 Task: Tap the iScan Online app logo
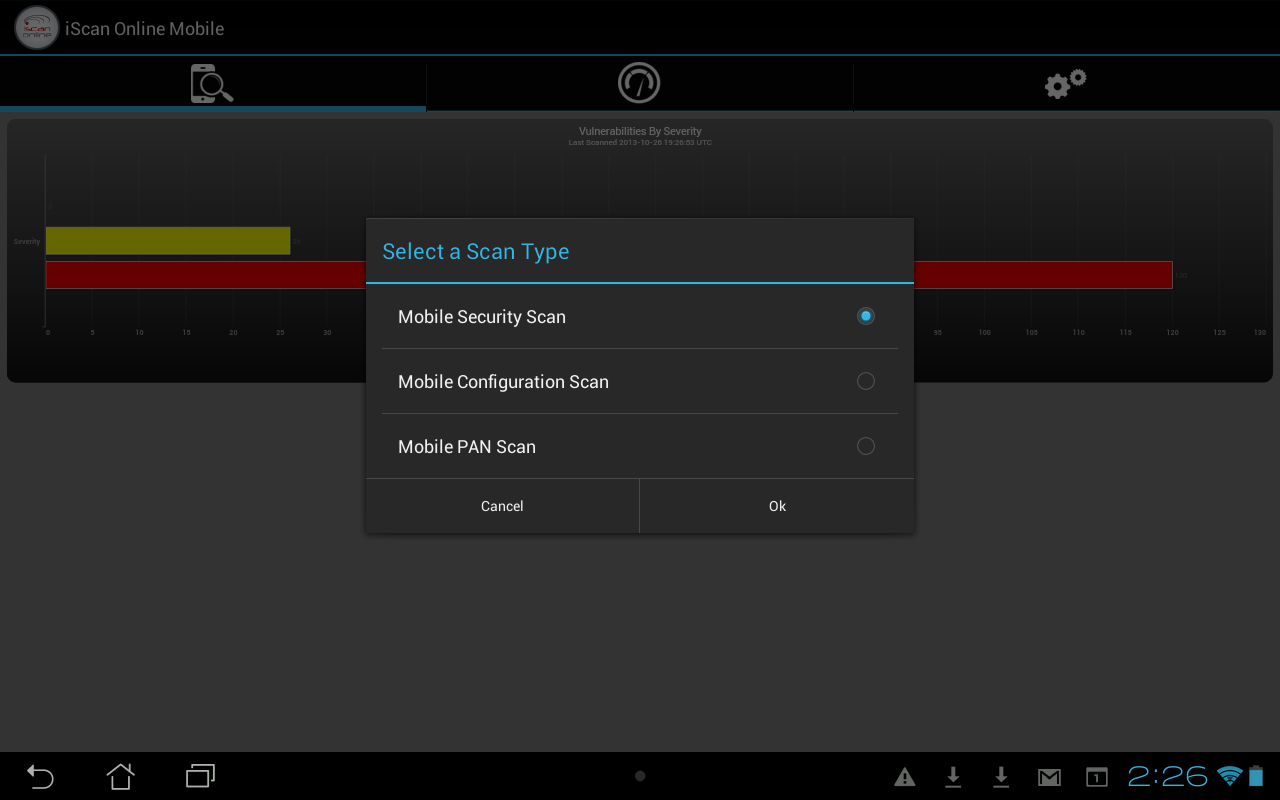click(37, 28)
